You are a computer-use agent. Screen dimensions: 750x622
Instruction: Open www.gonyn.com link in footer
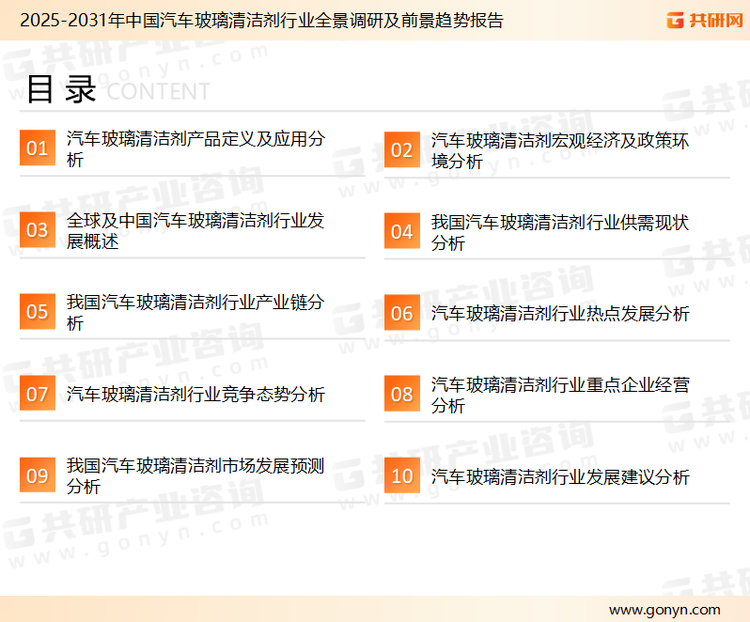click(664, 610)
